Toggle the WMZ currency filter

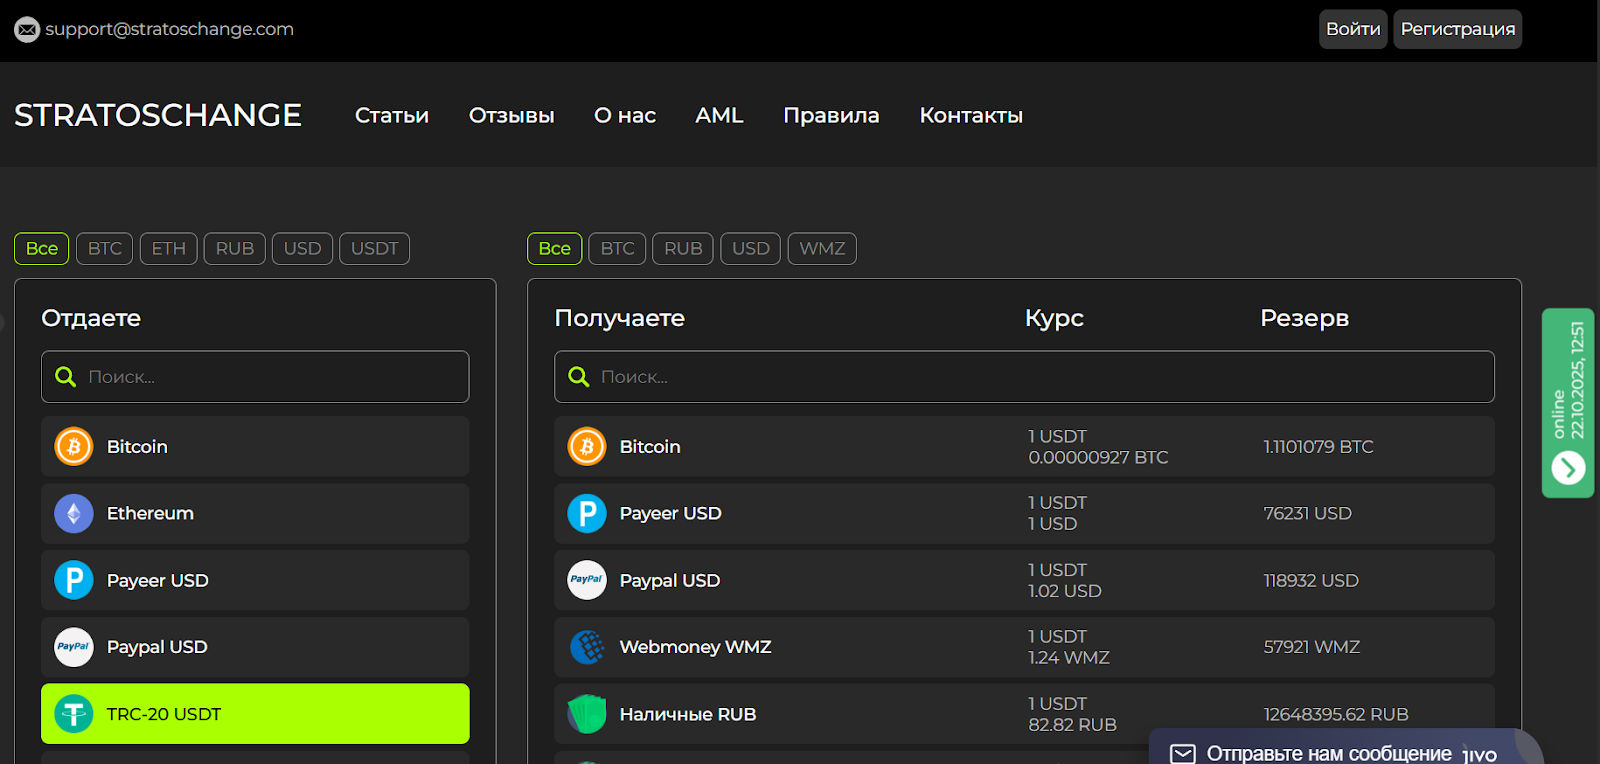[821, 249]
